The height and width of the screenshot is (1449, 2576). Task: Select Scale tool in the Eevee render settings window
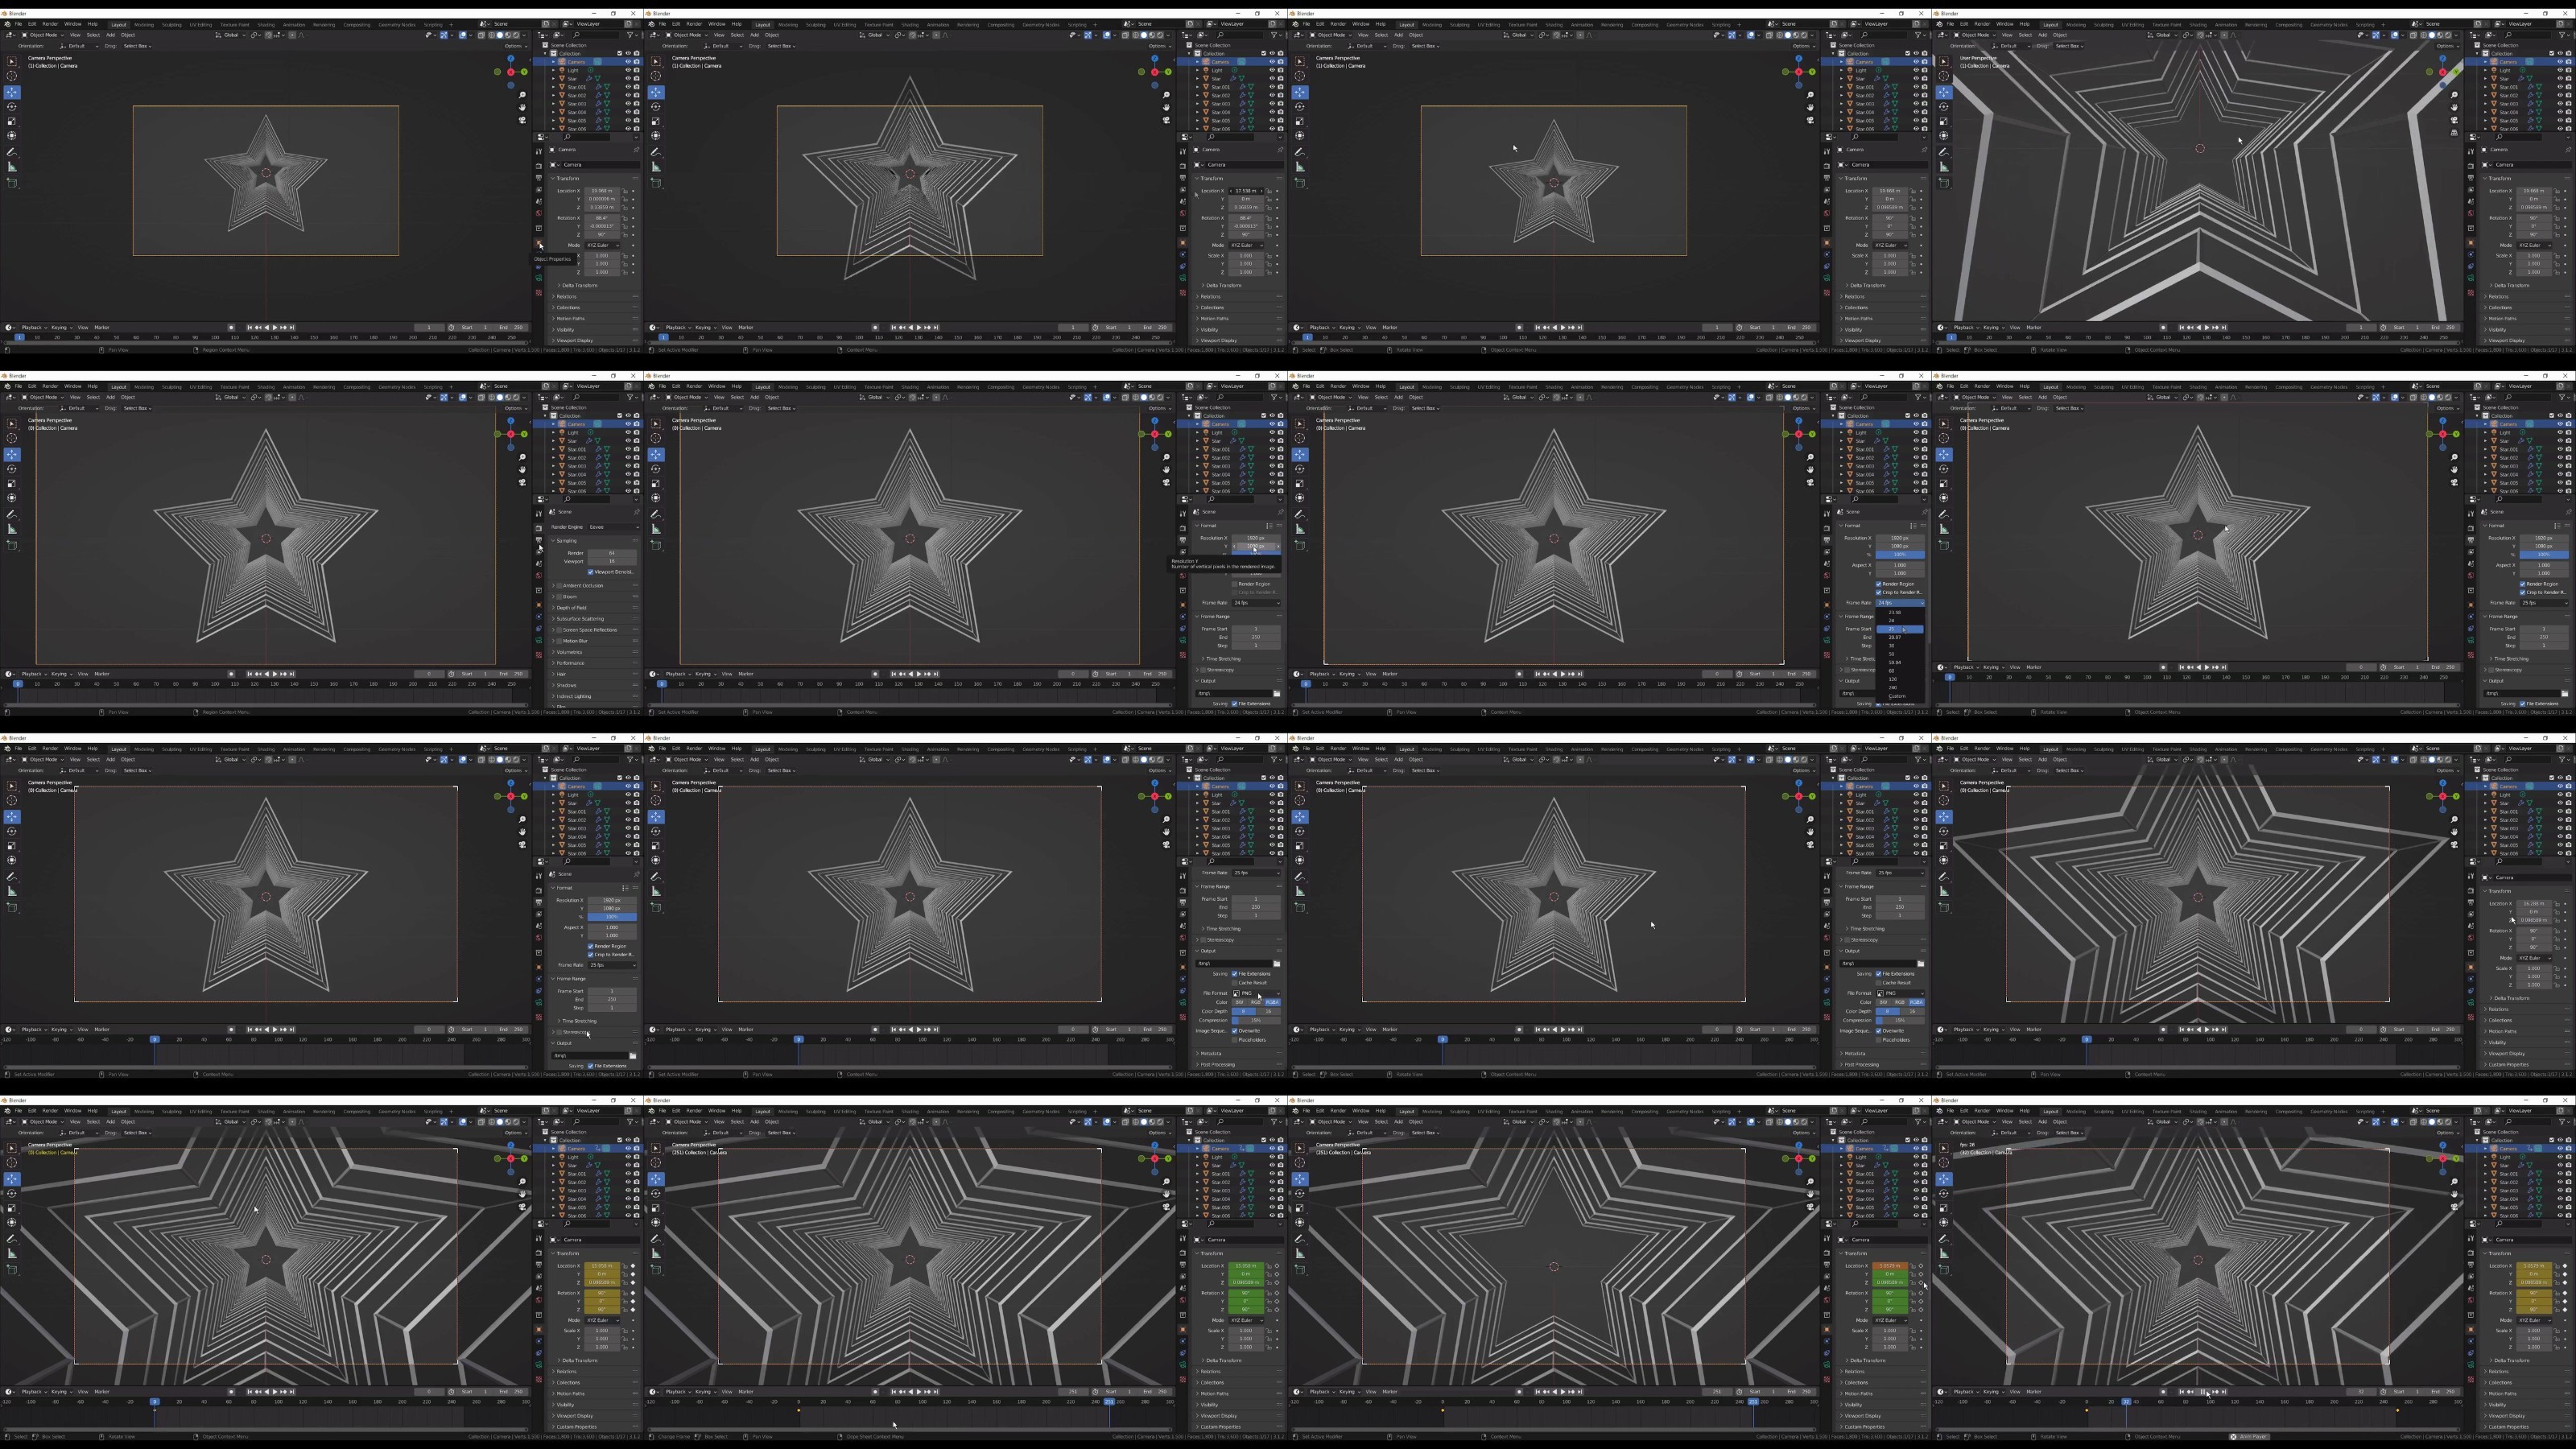12,484
